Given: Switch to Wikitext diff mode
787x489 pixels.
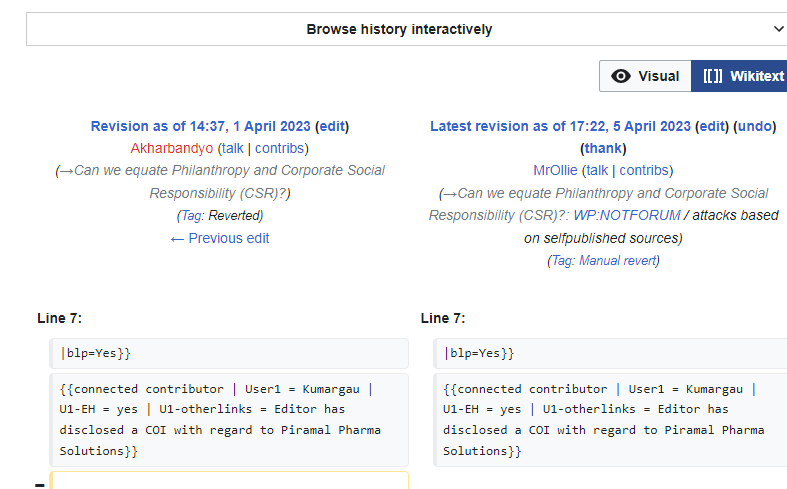Looking at the screenshot, I should coord(742,76).
